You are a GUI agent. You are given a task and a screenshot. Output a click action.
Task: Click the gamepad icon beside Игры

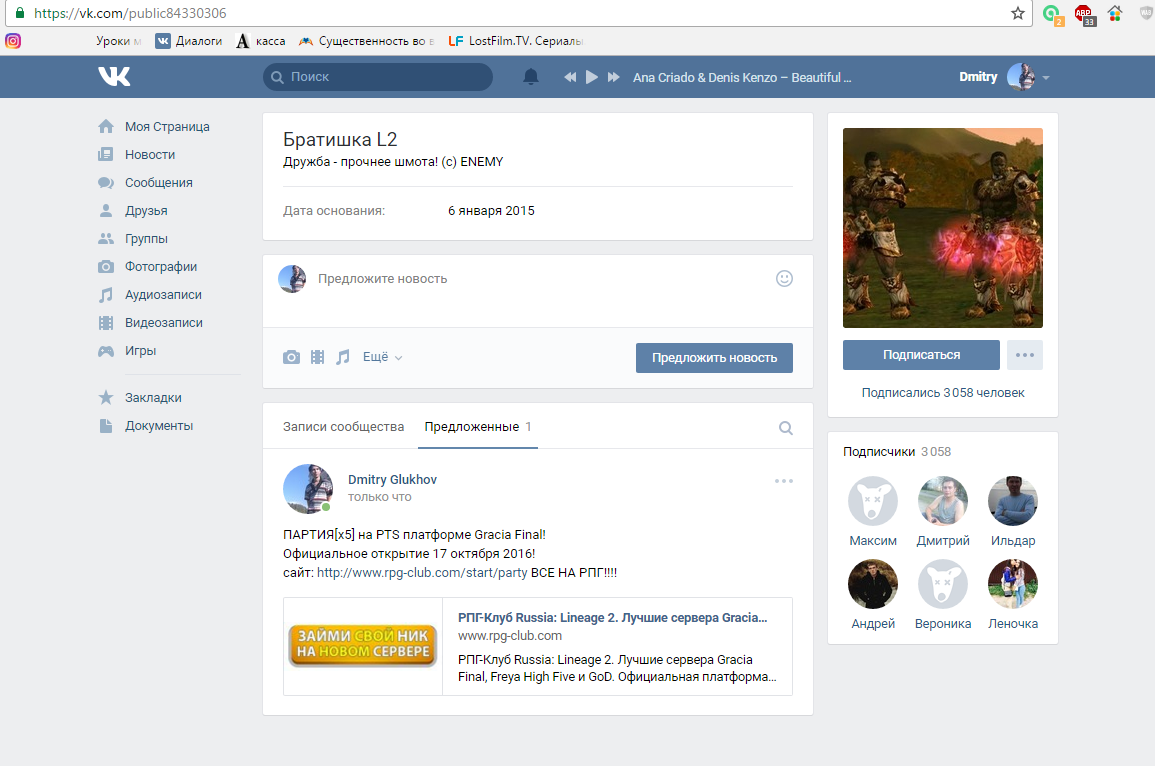(106, 351)
